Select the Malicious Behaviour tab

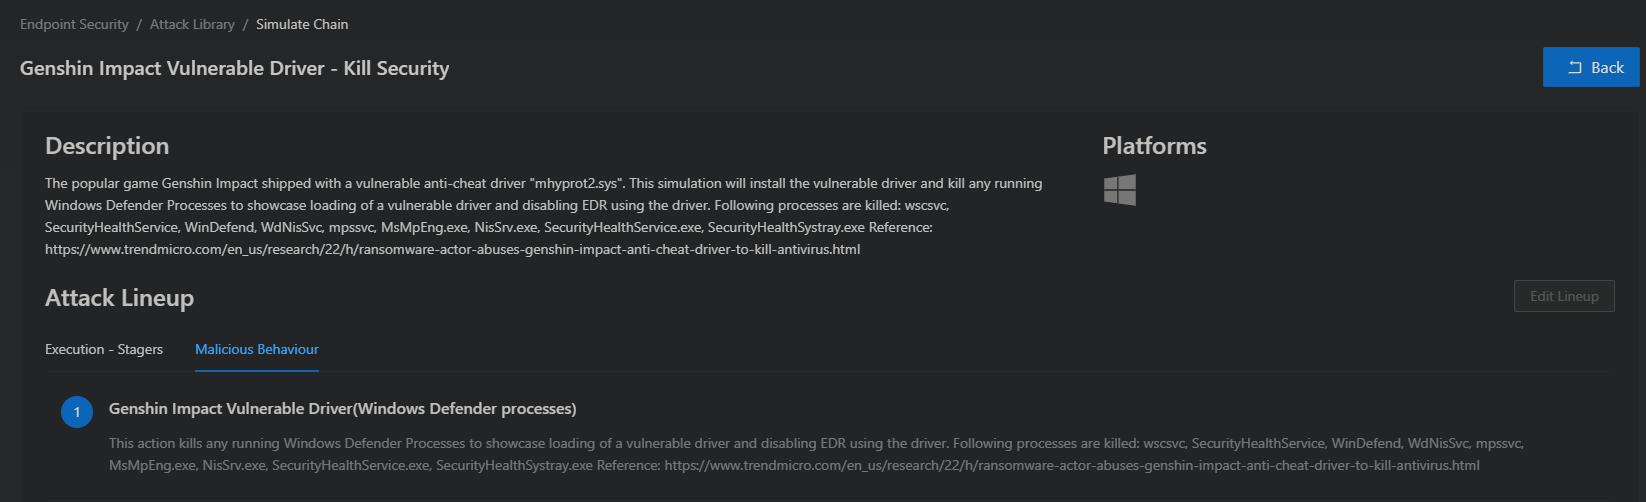257,349
